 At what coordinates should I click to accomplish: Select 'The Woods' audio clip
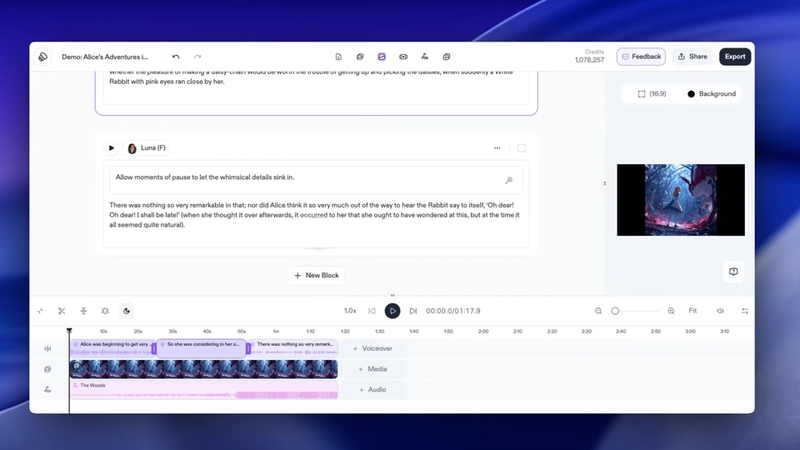204,390
